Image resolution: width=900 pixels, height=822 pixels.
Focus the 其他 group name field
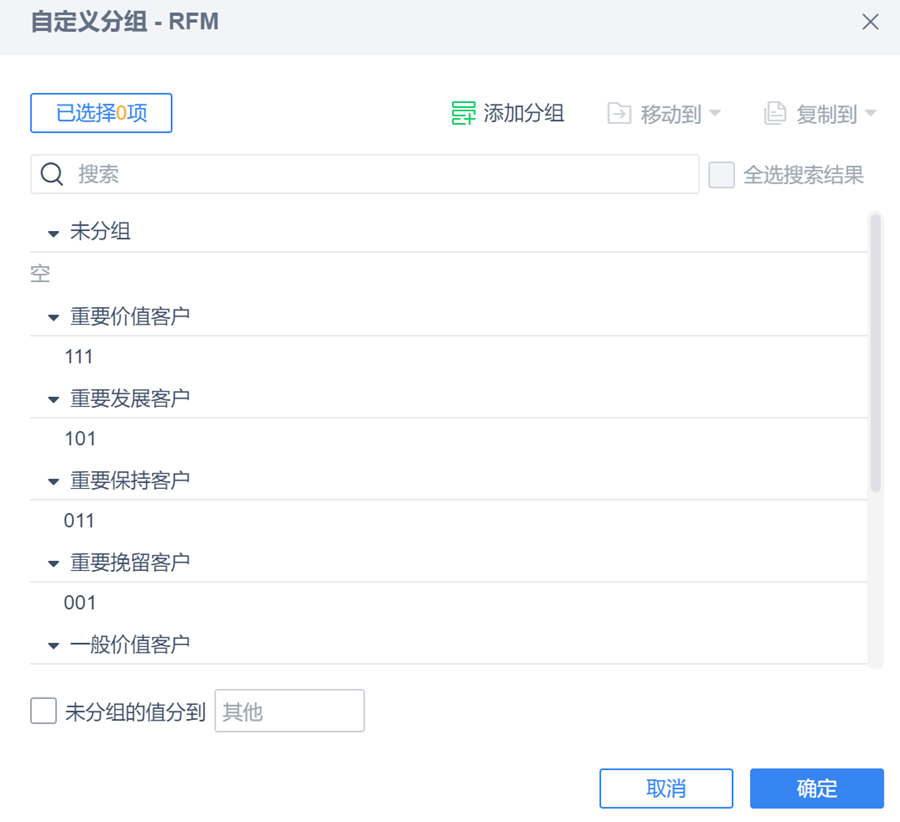289,711
